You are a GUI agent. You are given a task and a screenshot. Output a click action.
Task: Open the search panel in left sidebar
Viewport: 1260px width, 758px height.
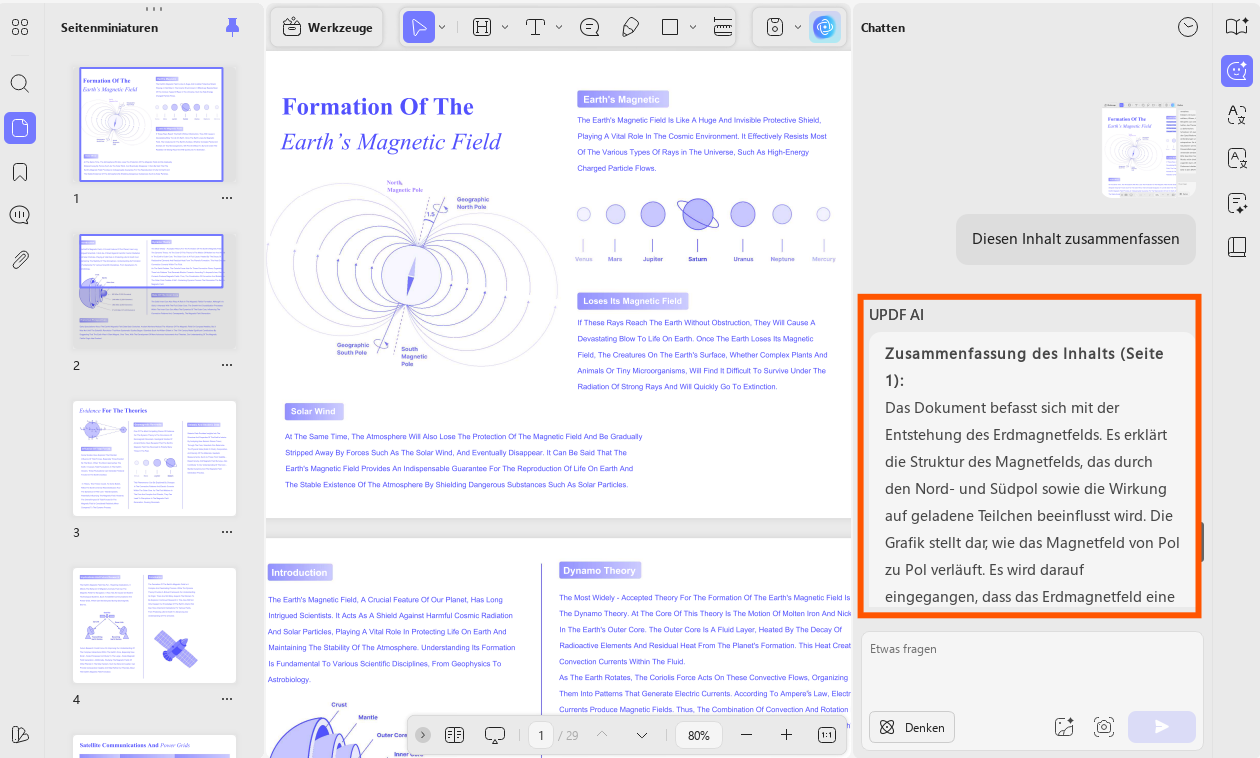20,83
